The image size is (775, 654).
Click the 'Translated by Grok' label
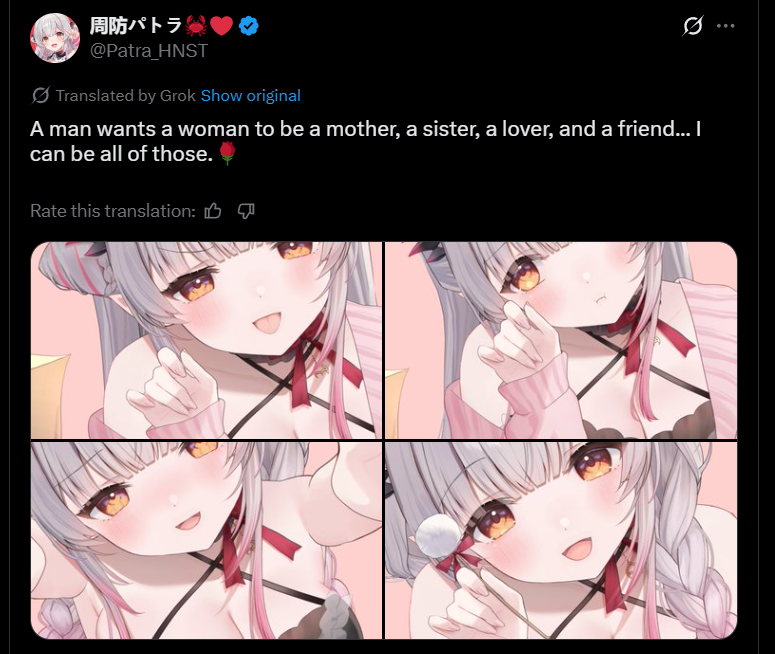(126, 95)
